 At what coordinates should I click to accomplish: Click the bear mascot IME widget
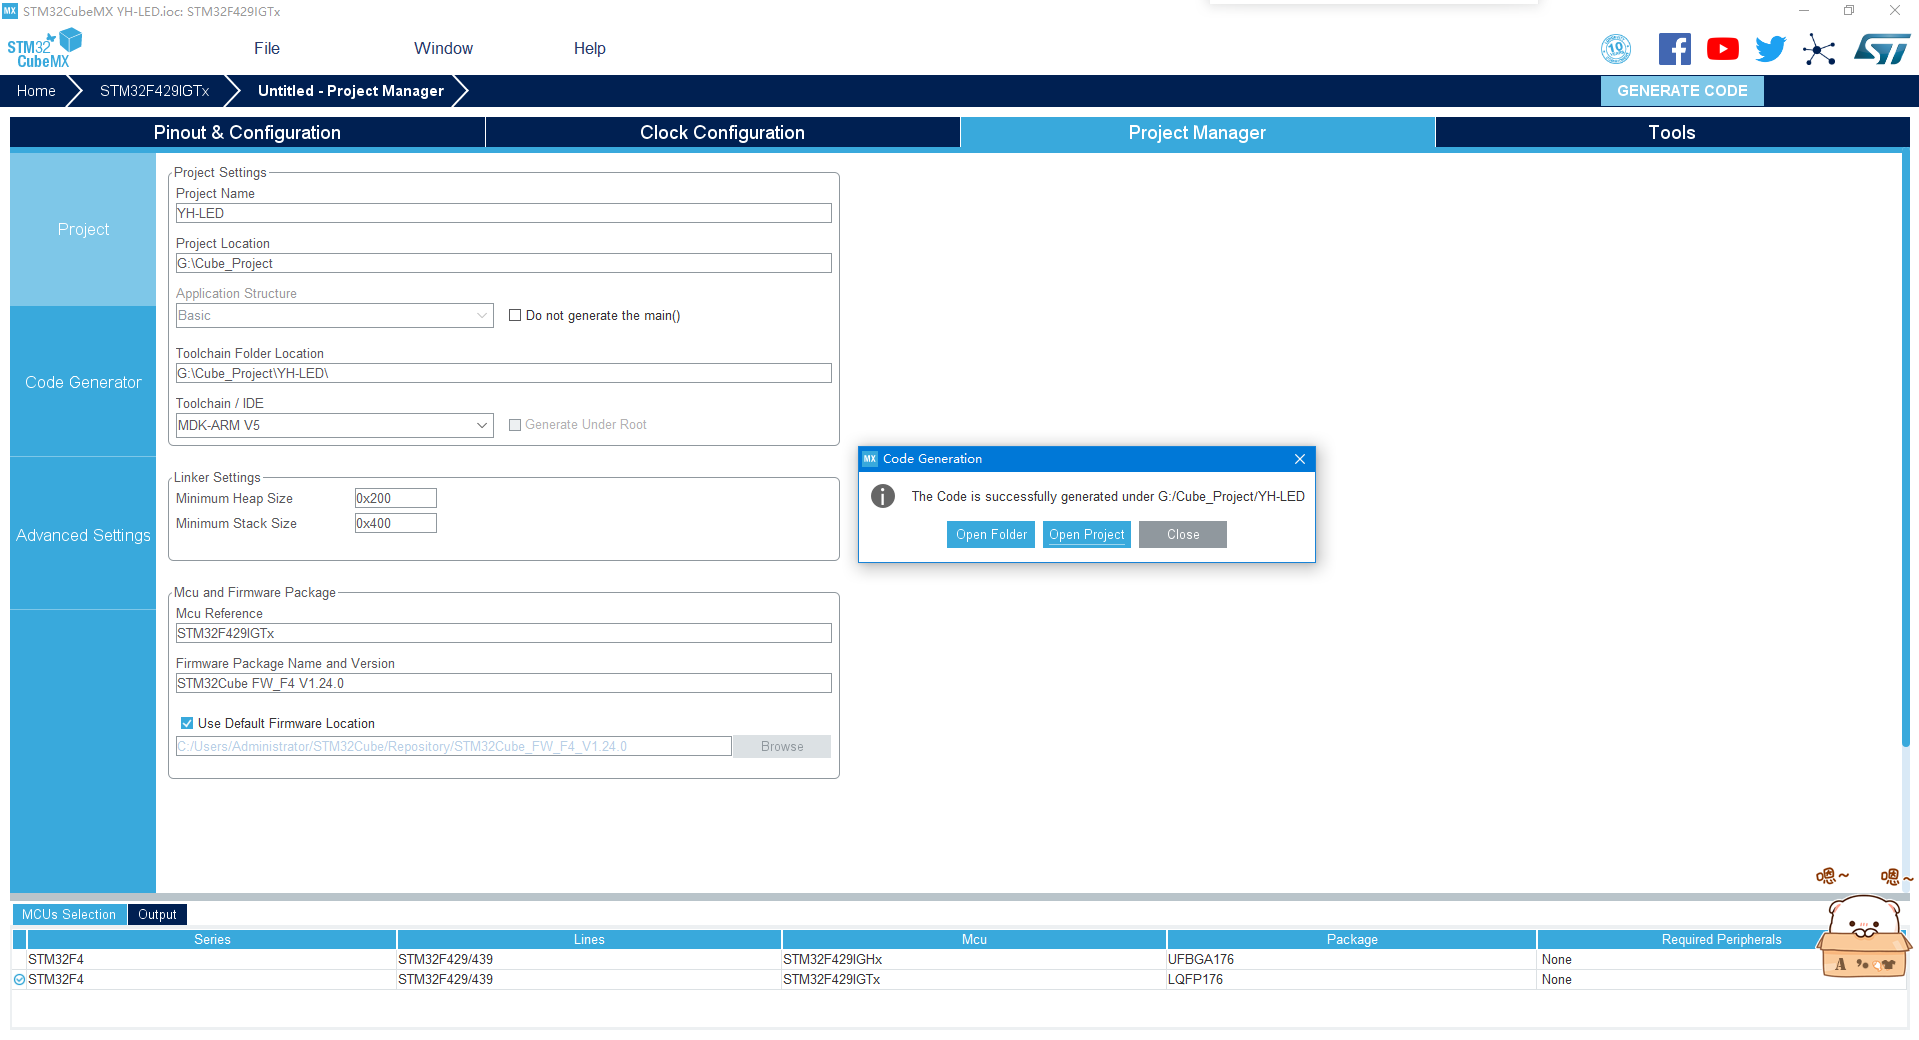1864,935
